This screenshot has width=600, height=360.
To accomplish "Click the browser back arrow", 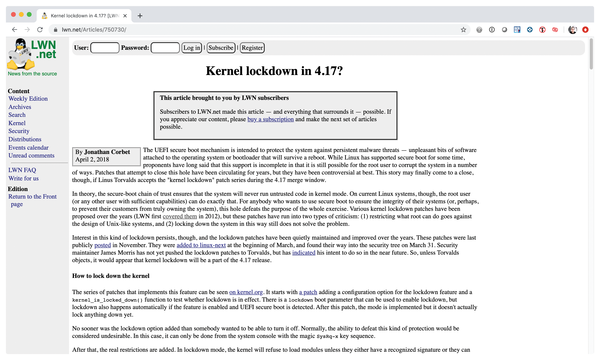I will (x=14, y=29).
